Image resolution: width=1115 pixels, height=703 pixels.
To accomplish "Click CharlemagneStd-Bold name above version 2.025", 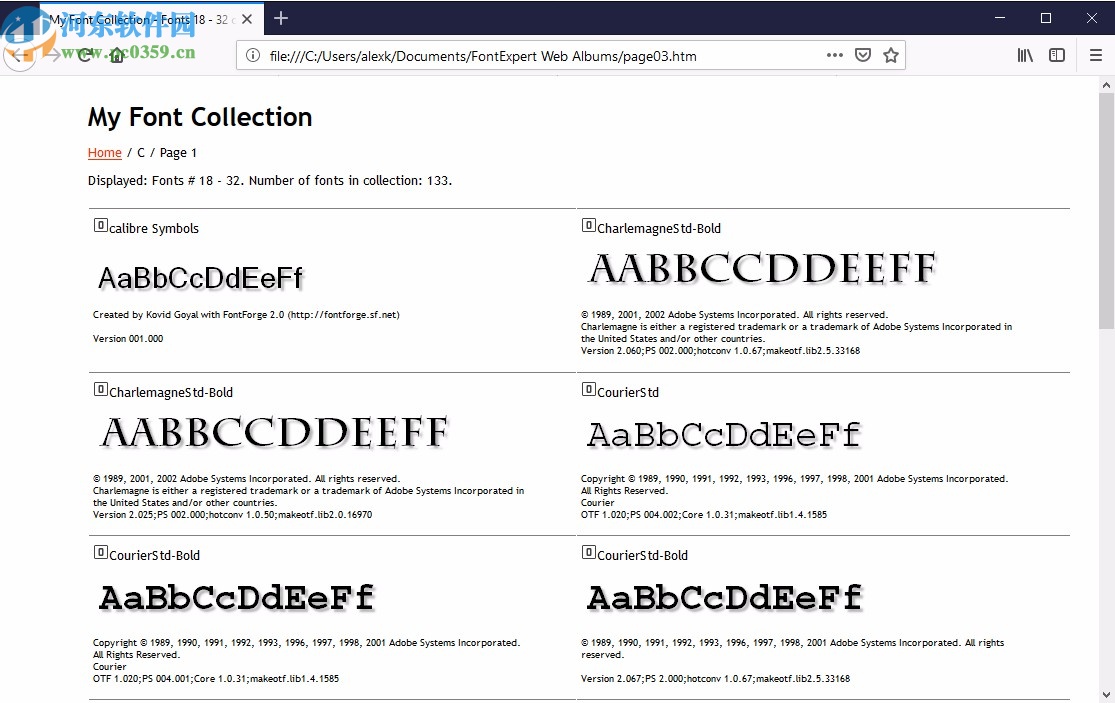I will 171,392.
